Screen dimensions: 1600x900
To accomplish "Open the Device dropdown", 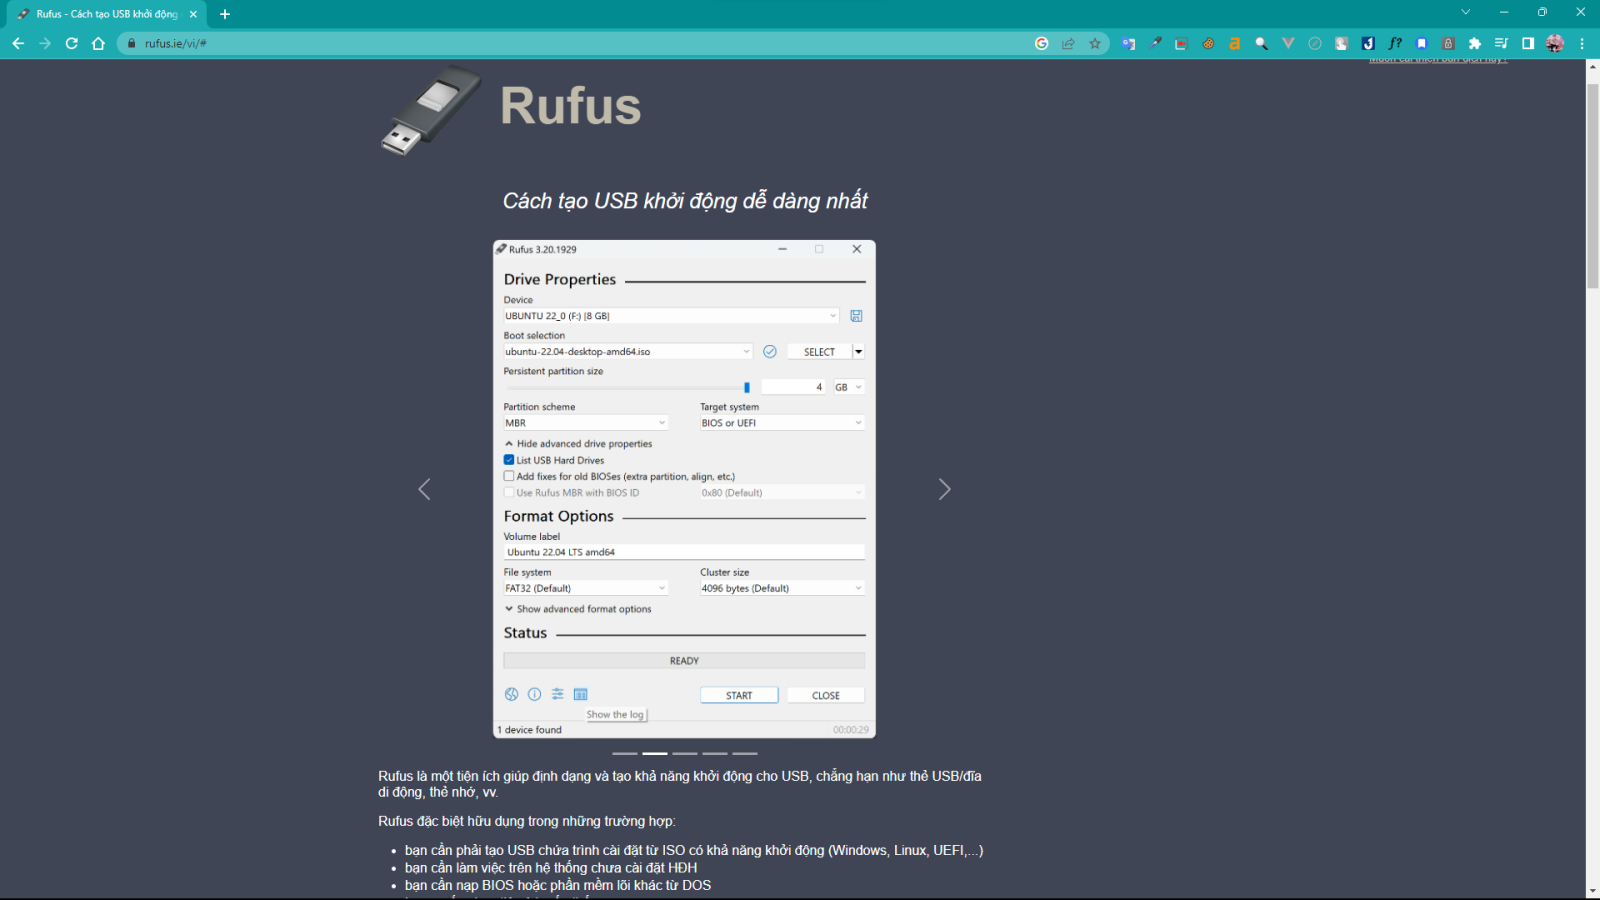I will (x=671, y=316).
